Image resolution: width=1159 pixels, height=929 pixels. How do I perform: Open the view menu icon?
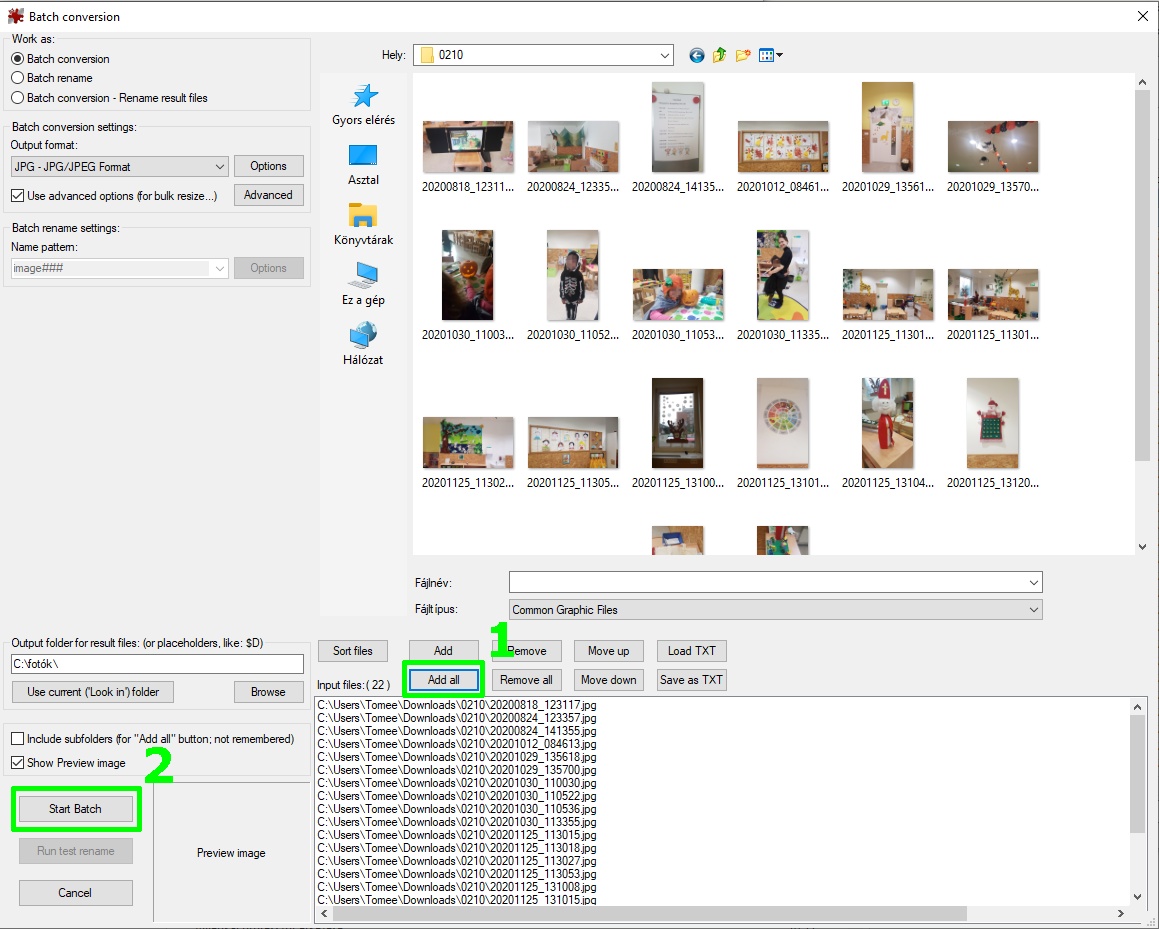click(770, 55)
